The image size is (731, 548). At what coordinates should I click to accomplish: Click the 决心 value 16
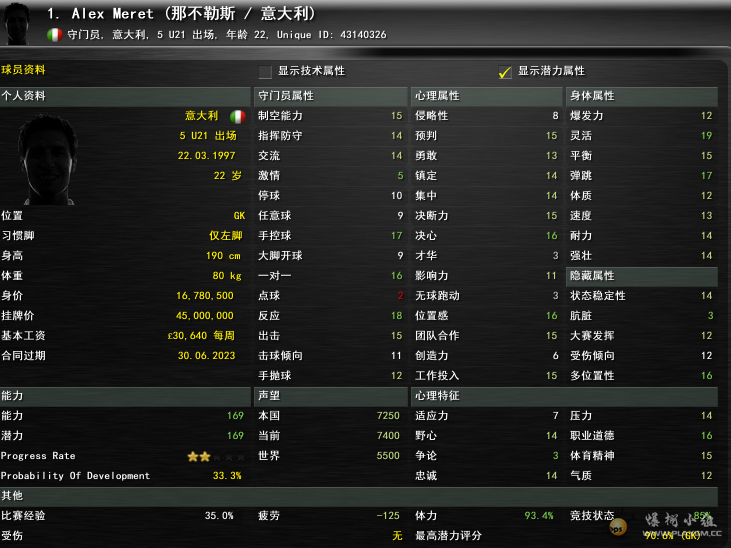[x=552, y=236]
